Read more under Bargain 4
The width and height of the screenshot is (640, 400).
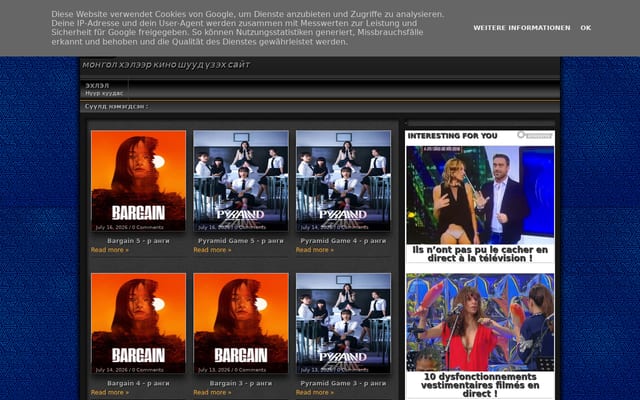pyautogui.click(x=109, y=392)
